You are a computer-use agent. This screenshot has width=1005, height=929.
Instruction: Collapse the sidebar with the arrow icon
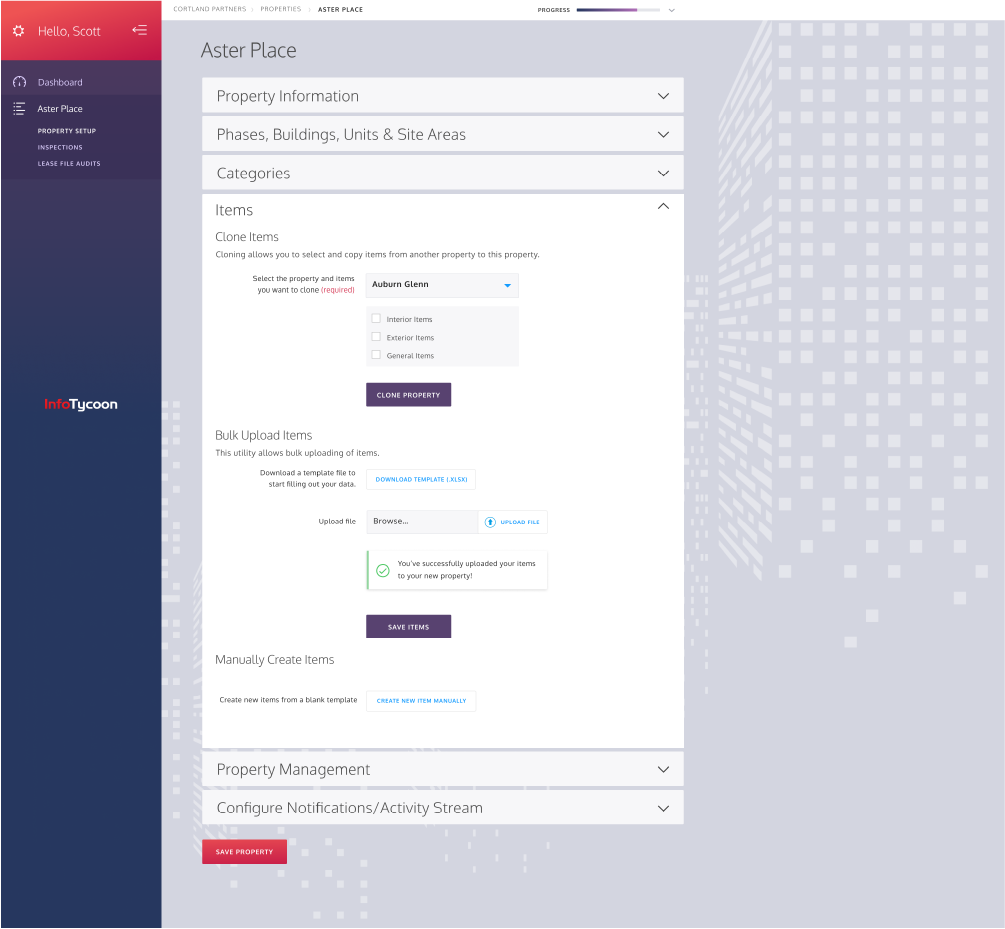click(x=140, y=31)
